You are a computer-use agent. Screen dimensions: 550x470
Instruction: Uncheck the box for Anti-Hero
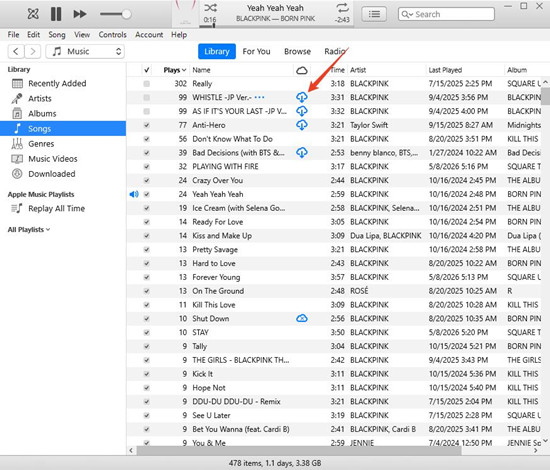coord(147,125)
